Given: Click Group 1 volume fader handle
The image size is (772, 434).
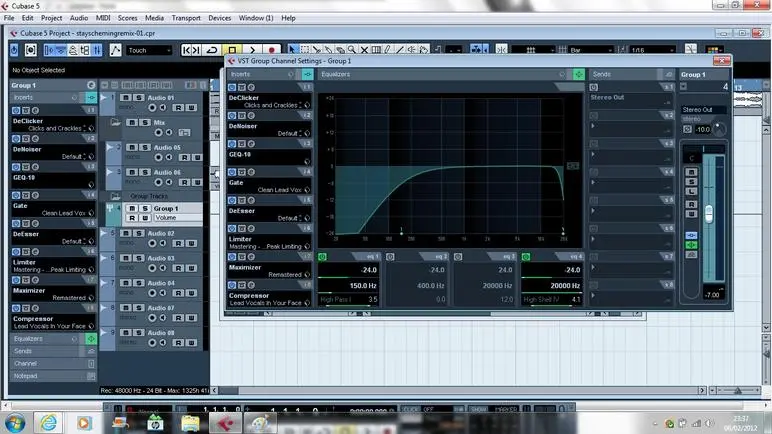Looking at the screenshot, I should [x=709, y=214].
